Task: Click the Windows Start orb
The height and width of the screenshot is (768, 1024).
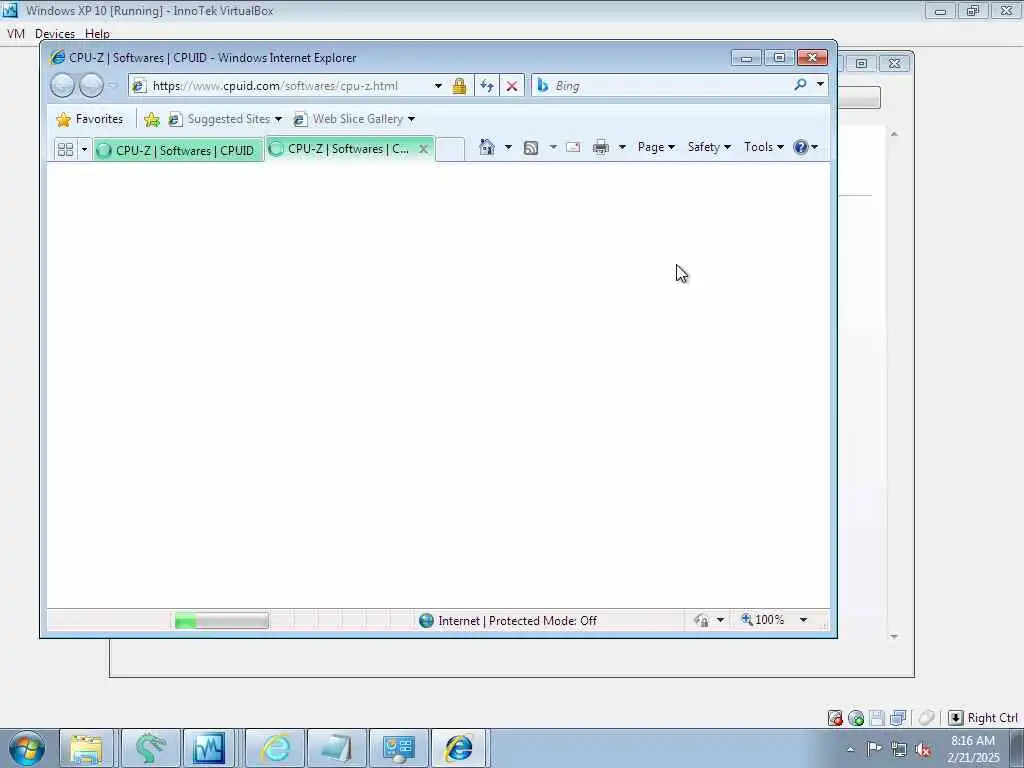Action: click(x=27, y=748)
